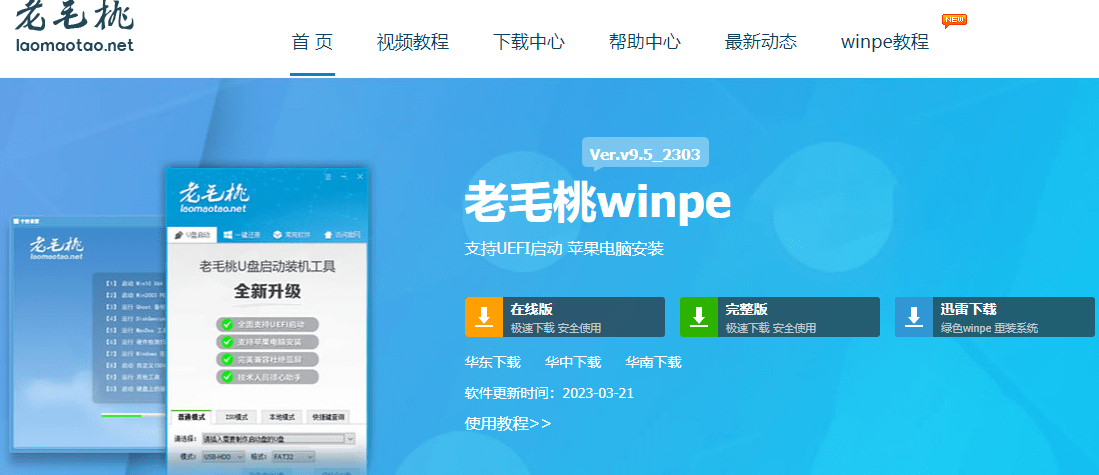1099x475 pixels.
Task: Click the green check beside 完美兼容杜绝蓝屏
Action: [x=226, y=359]
